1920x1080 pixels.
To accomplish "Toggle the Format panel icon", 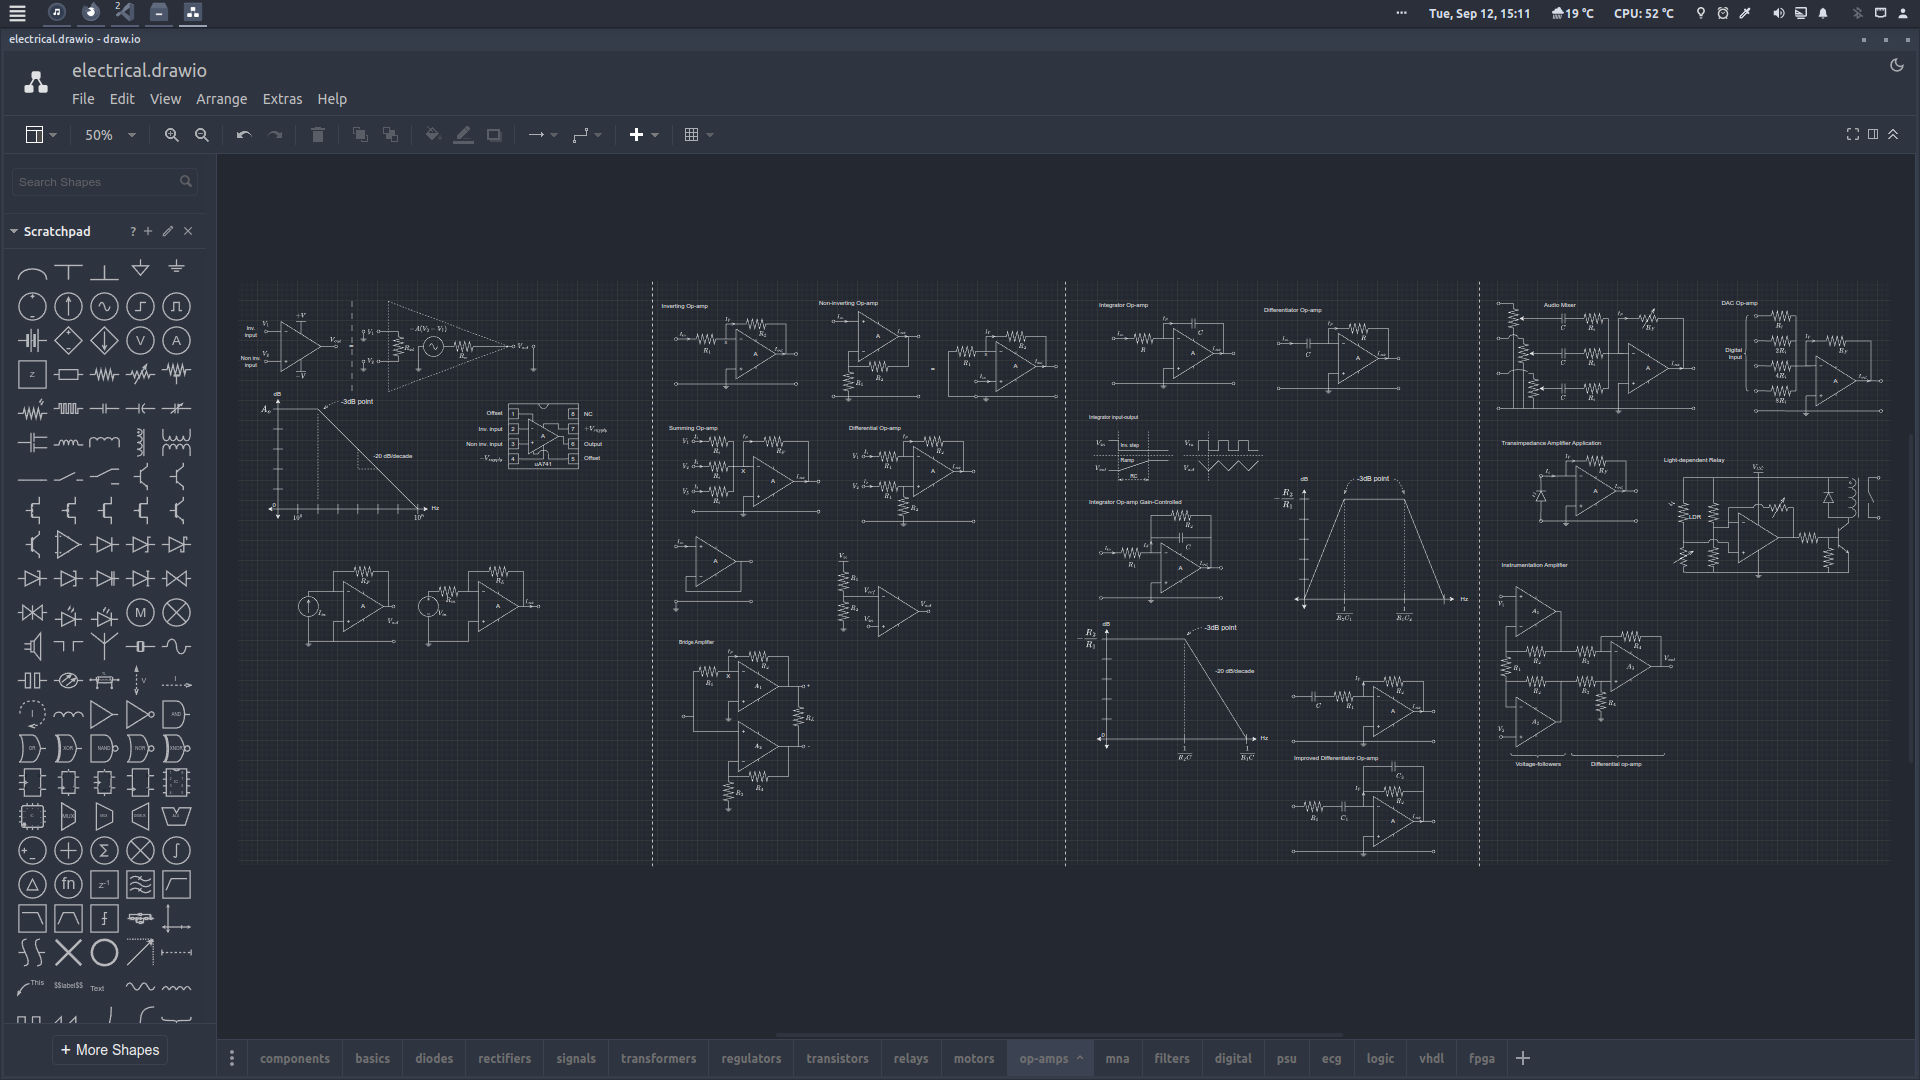I will pyautogui.click(x=1873, y=134).
